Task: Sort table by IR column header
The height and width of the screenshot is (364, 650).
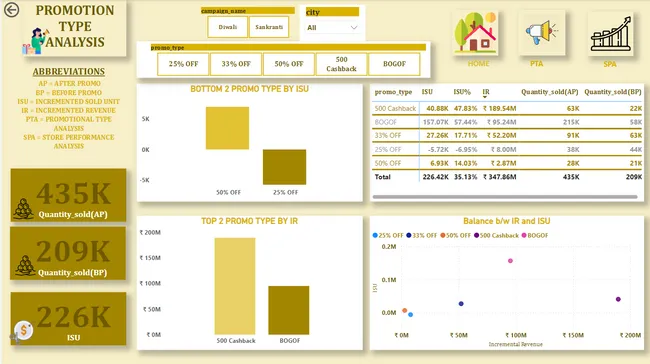Action: tap(486, 92)
